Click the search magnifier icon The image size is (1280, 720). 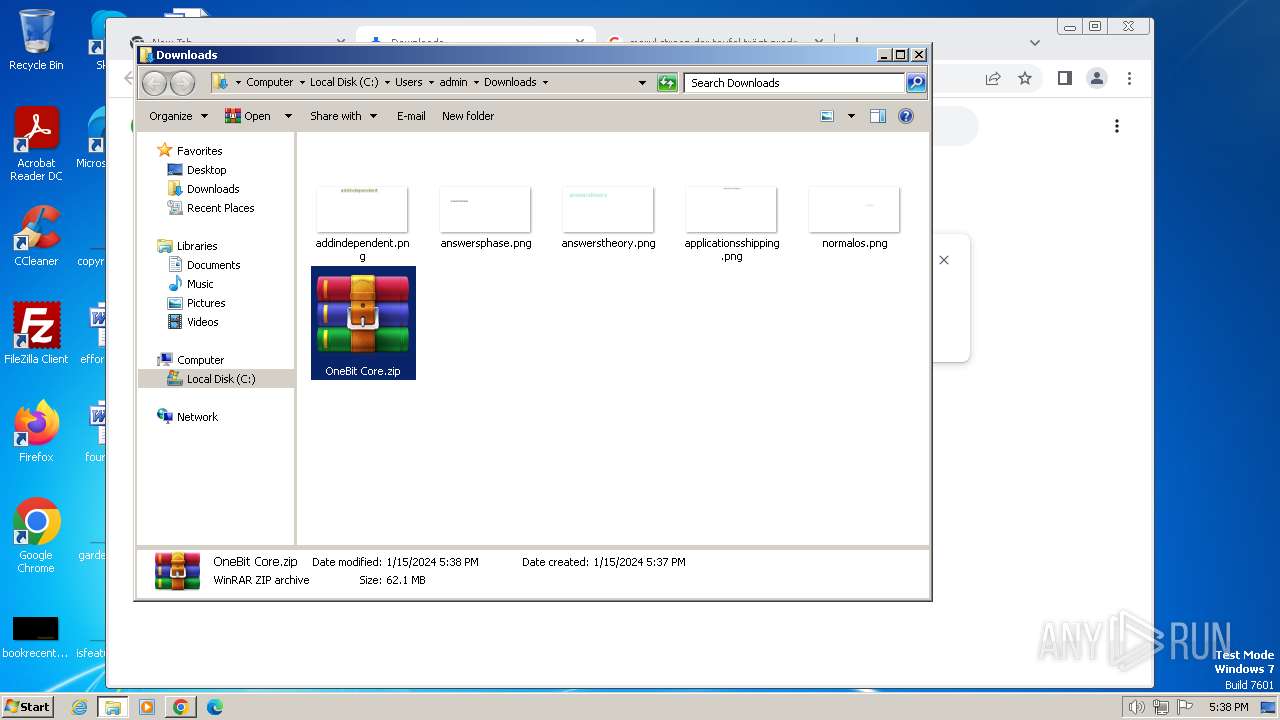click(x=916, y=83)
